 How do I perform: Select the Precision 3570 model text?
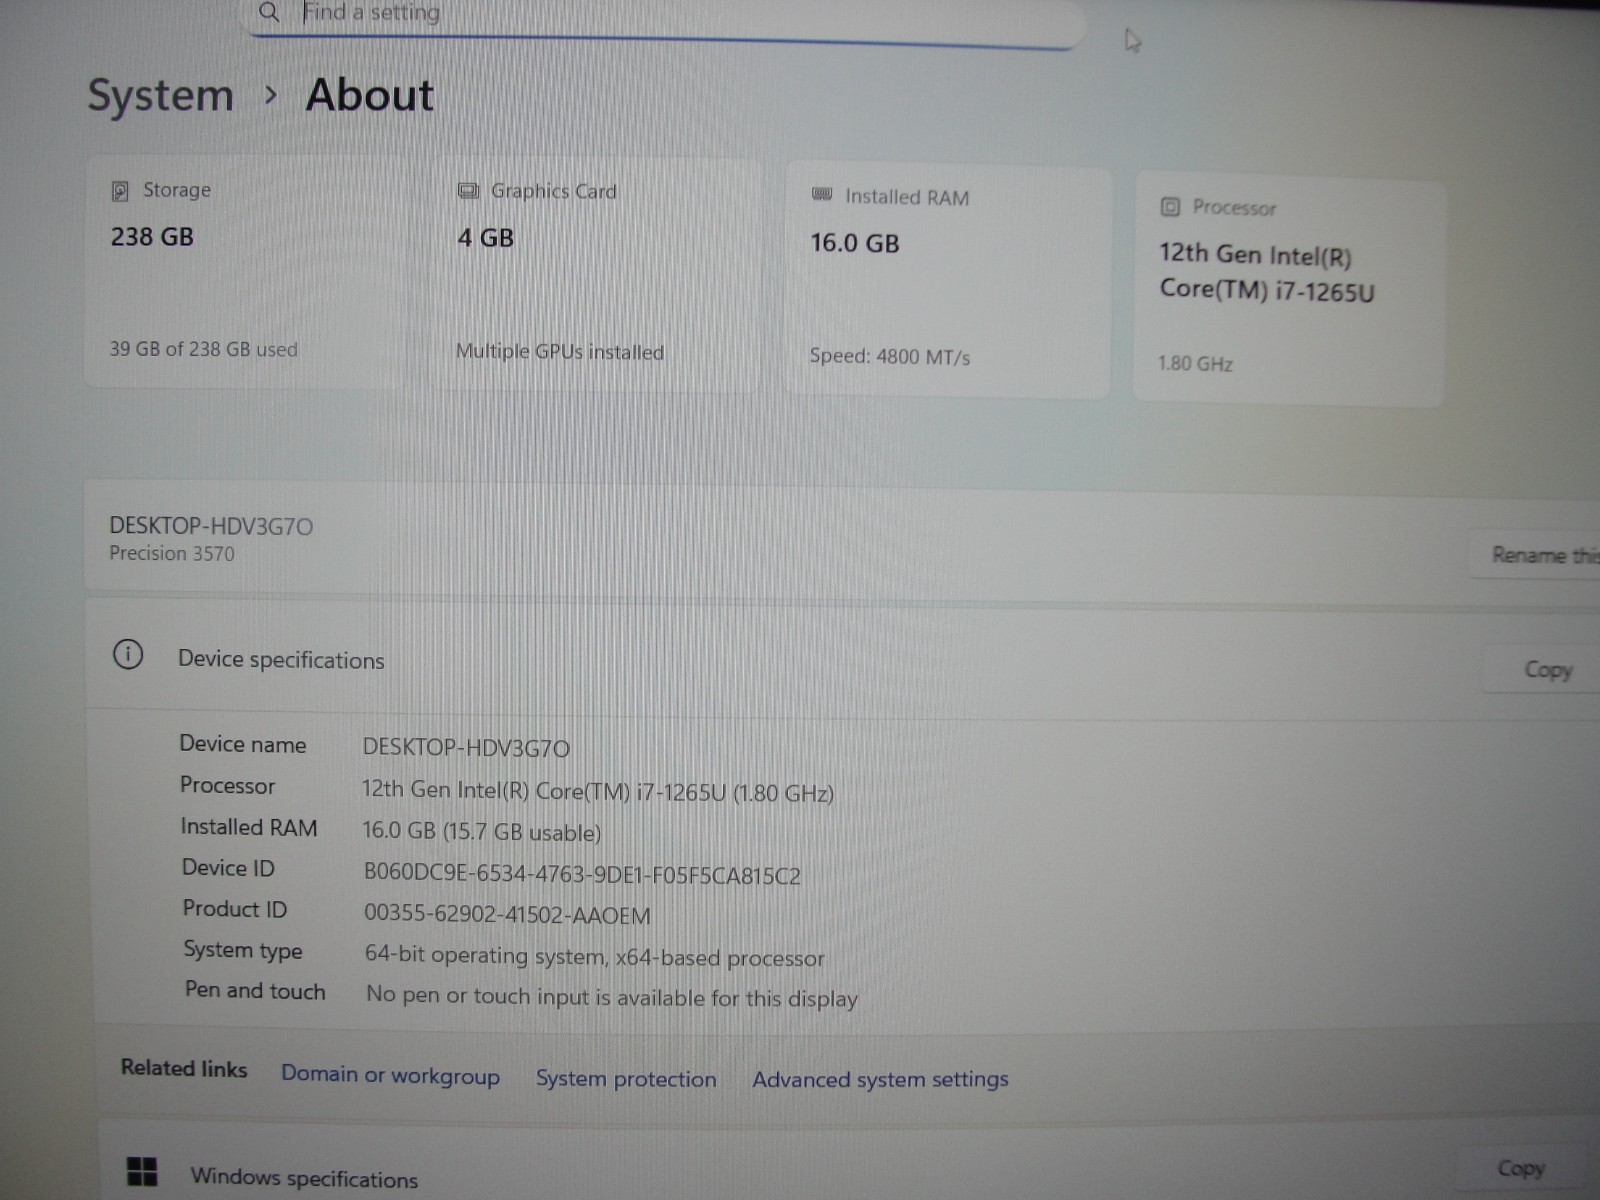click(172, 553)
